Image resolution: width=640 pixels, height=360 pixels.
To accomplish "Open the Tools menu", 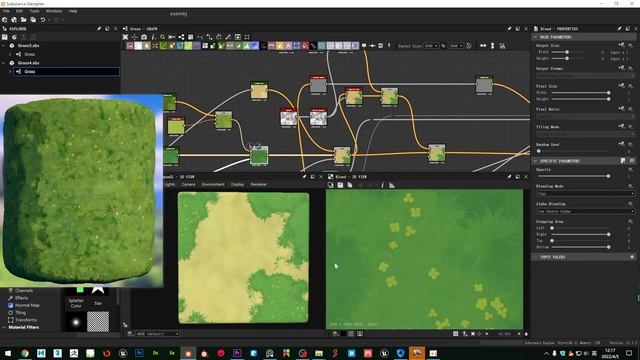I will (x=35, y=11).
